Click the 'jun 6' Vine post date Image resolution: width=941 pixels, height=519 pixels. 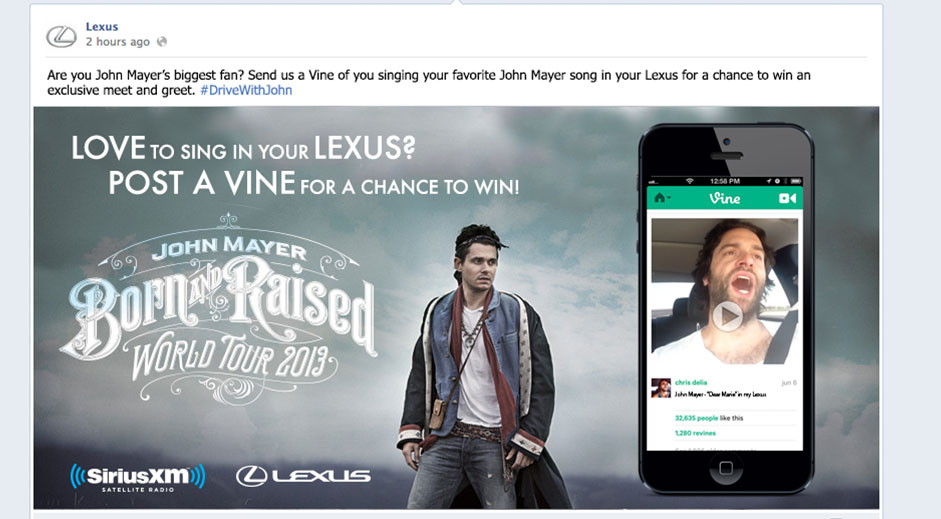coord(789,382)
